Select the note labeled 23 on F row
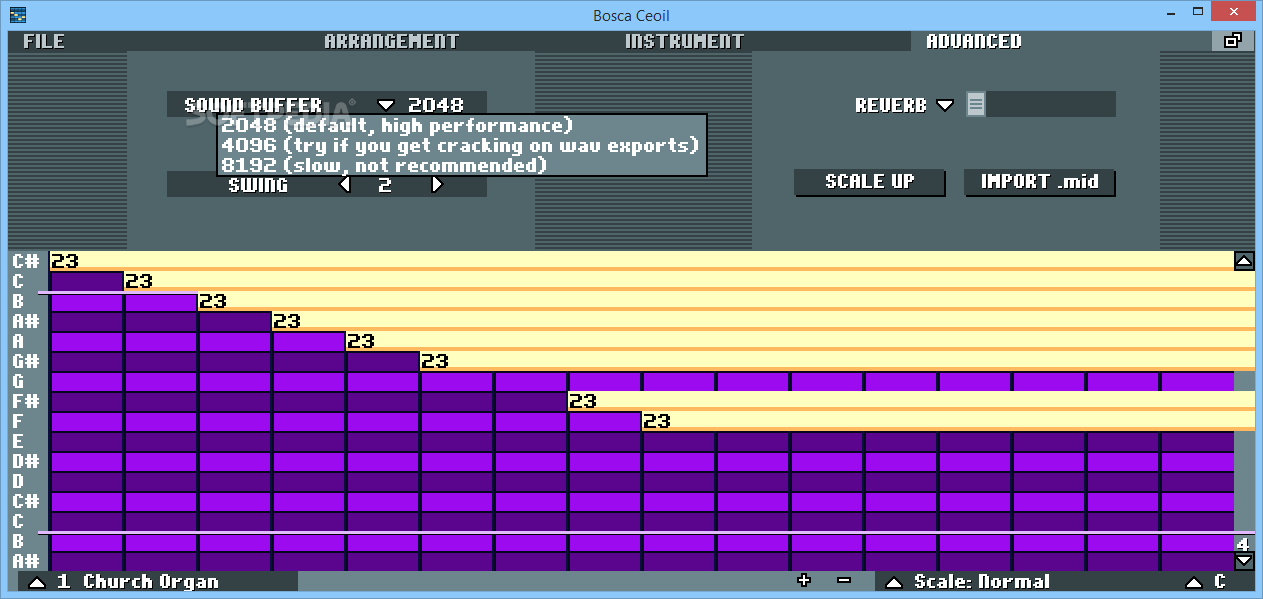 tap(948, 421)
